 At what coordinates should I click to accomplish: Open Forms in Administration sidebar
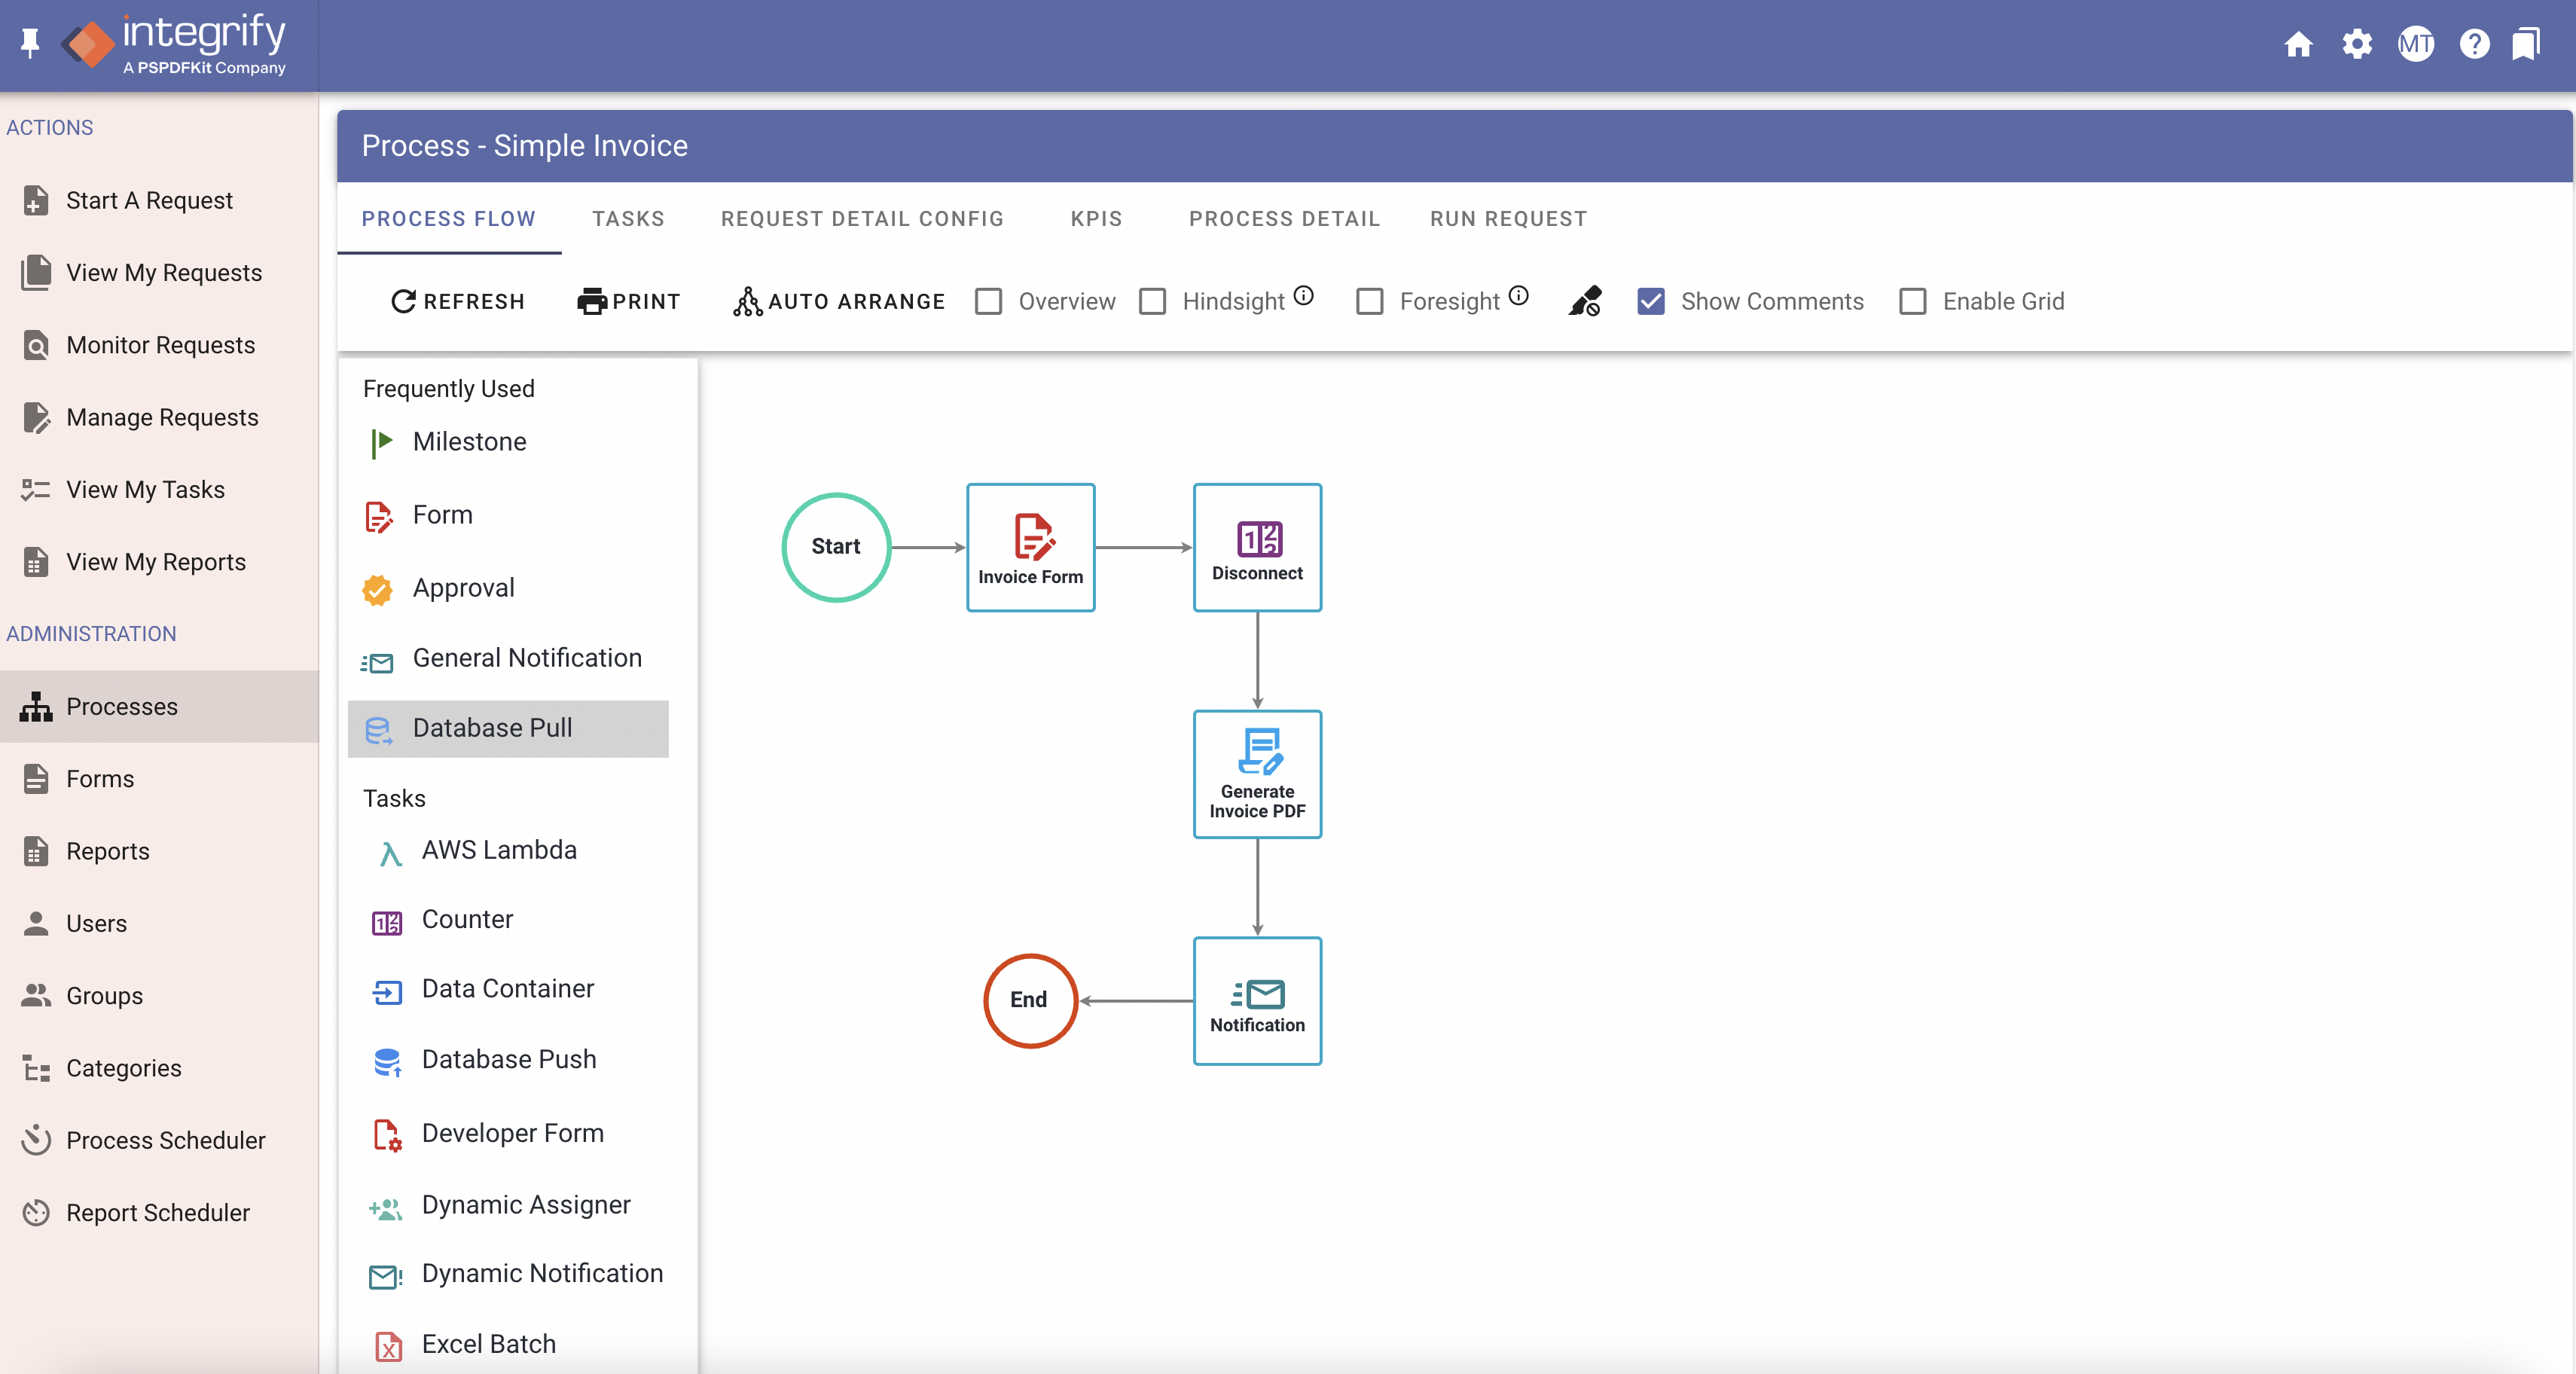pyautogui.click(x=159, y=779)
